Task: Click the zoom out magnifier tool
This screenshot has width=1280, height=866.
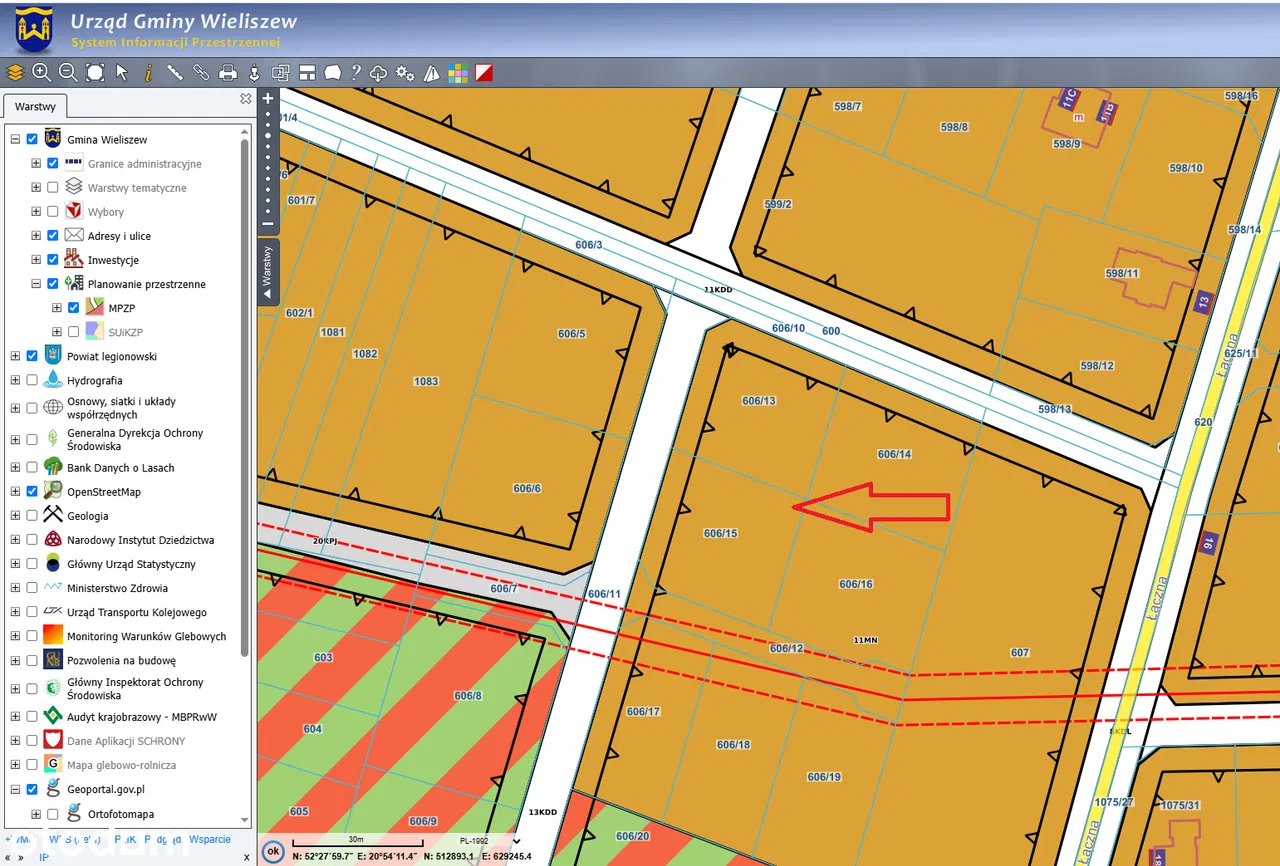Action: click(x=68, y=73)
